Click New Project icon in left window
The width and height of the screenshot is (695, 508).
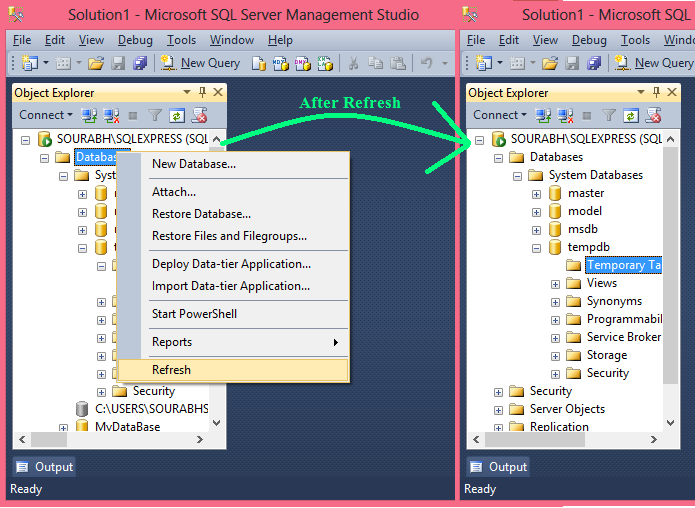tap(30, 63)
